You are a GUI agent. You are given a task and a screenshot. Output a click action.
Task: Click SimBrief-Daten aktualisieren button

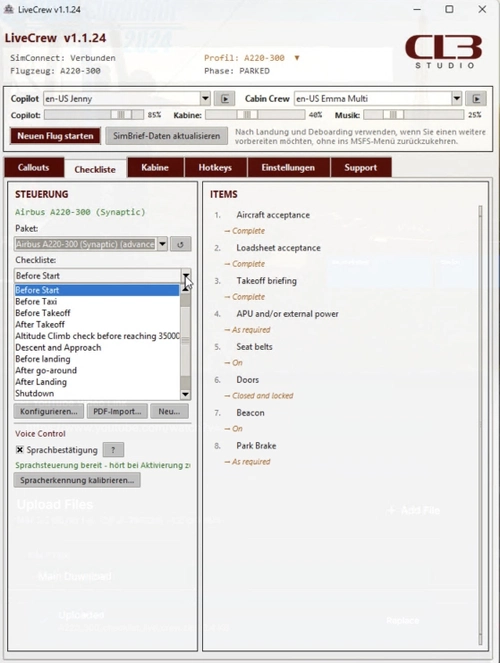(167, 136)
